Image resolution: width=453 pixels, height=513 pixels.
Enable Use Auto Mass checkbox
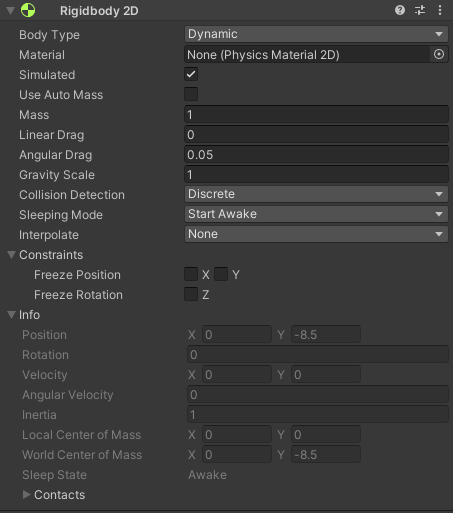(x=191, y=94)
